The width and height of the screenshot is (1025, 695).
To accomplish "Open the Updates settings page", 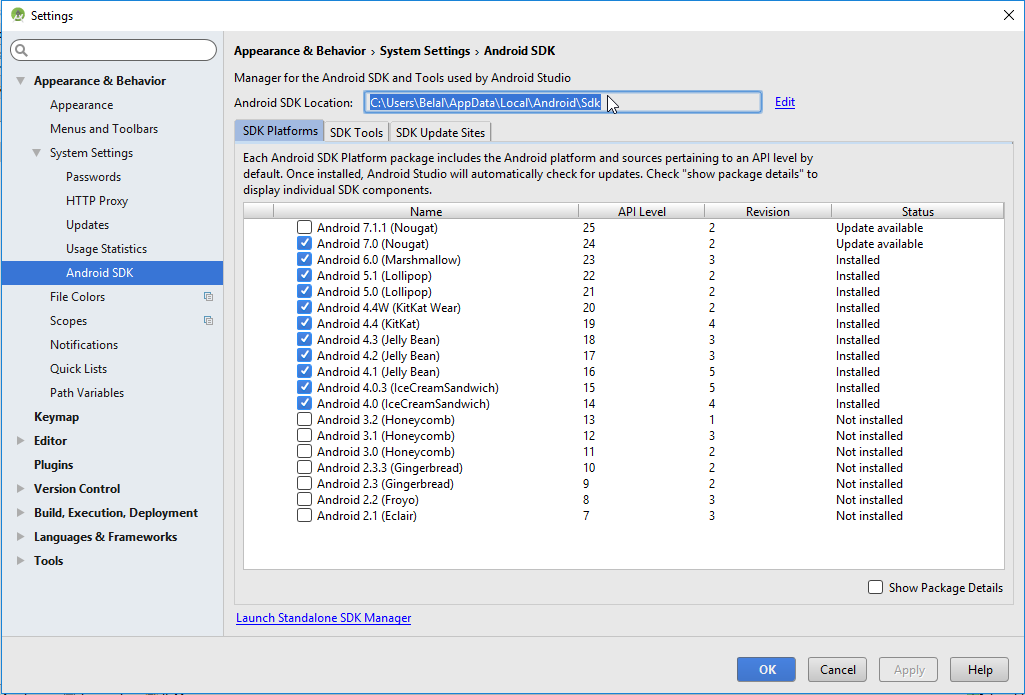I will click(x=88, y=225).
